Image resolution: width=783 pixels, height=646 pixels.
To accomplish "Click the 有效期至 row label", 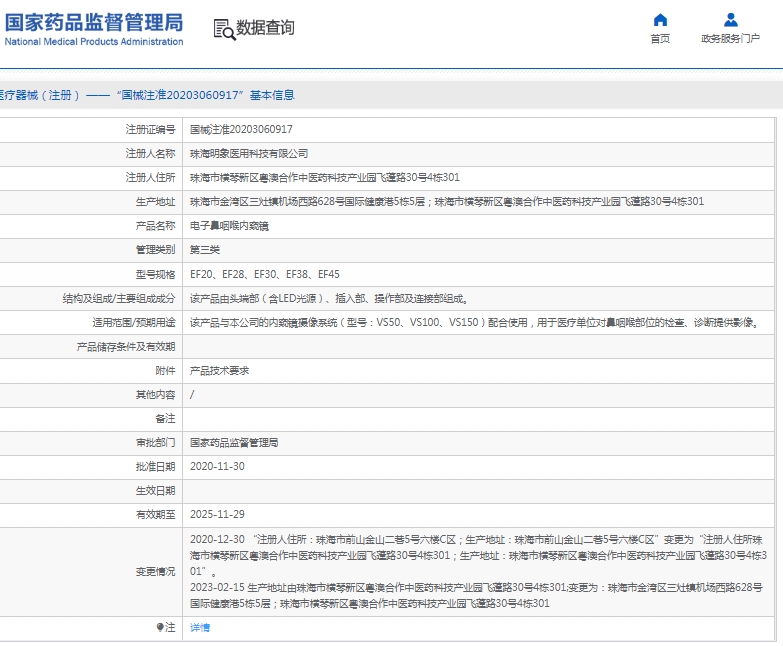I will point(155,515).
